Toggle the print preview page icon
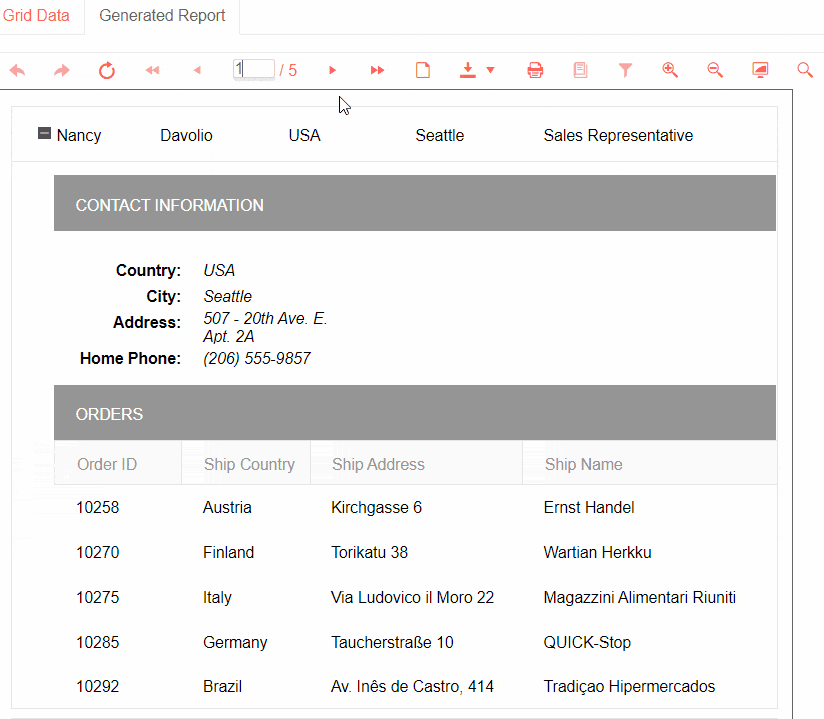 pos(423,70)
